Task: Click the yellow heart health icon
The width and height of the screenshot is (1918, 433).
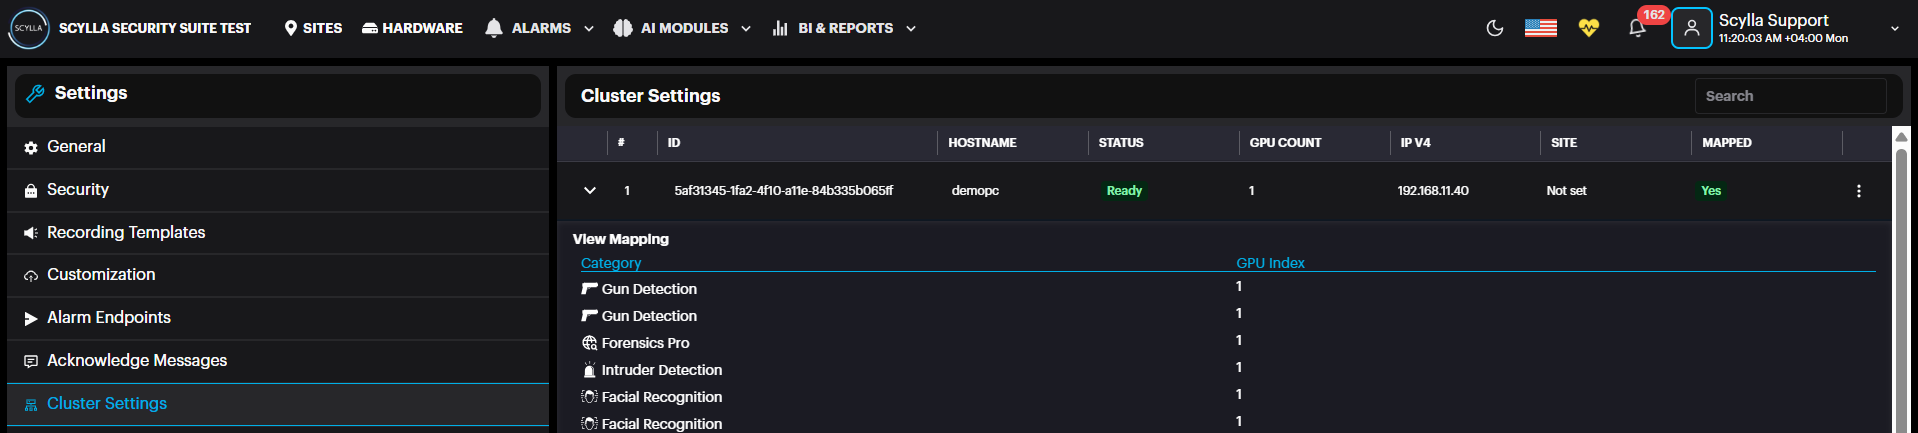Action: click(x=1588, y=28)
